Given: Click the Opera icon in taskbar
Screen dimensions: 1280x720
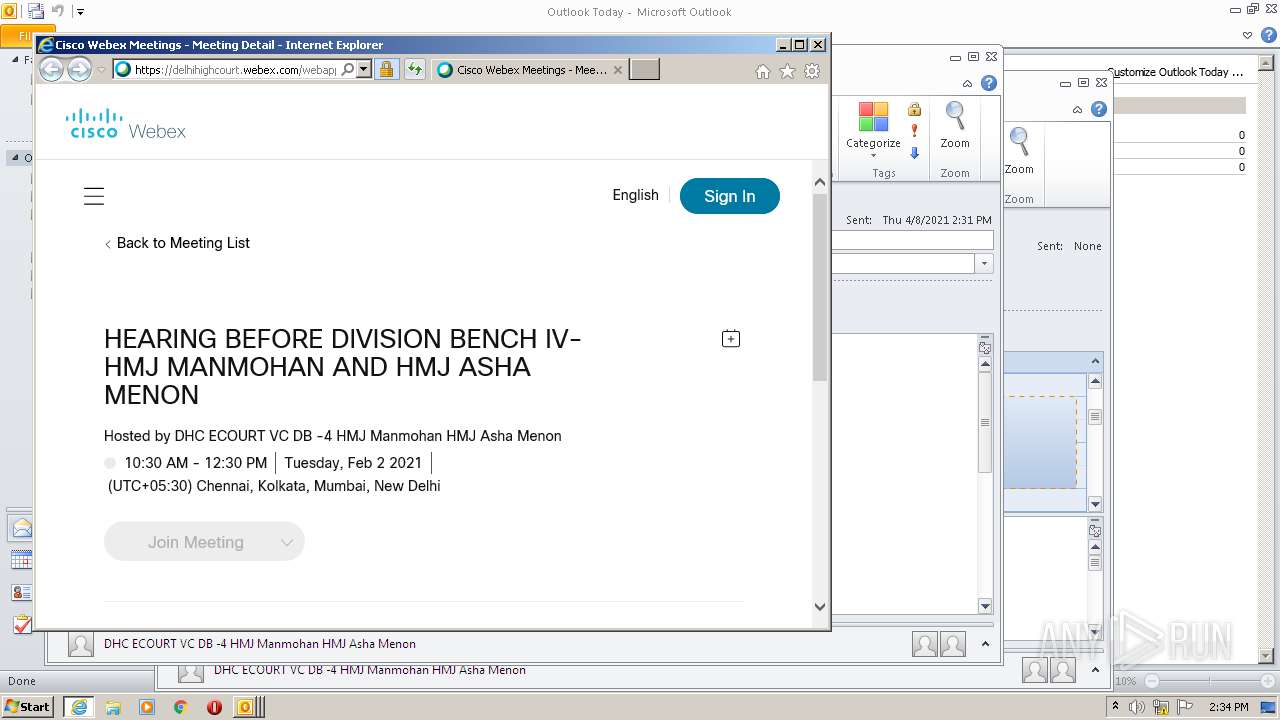Looking at the screenshot, I should tap(214, 707).
